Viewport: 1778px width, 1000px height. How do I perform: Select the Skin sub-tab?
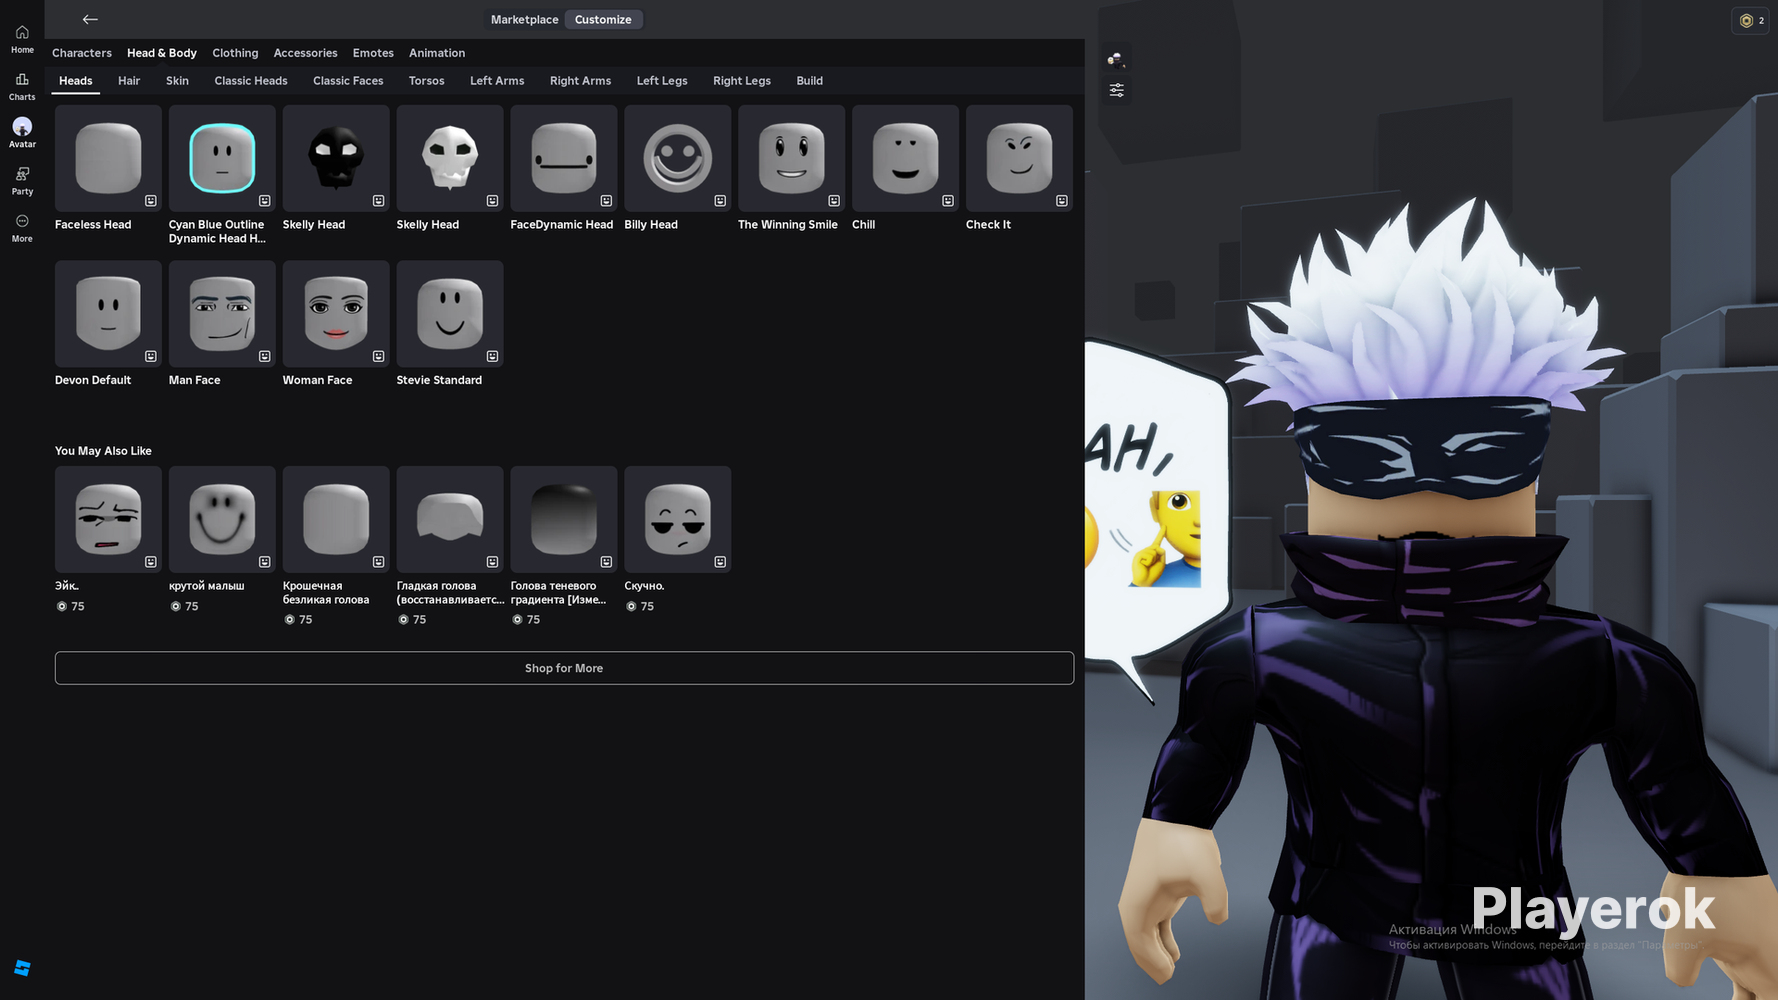[x=177, y=81]
